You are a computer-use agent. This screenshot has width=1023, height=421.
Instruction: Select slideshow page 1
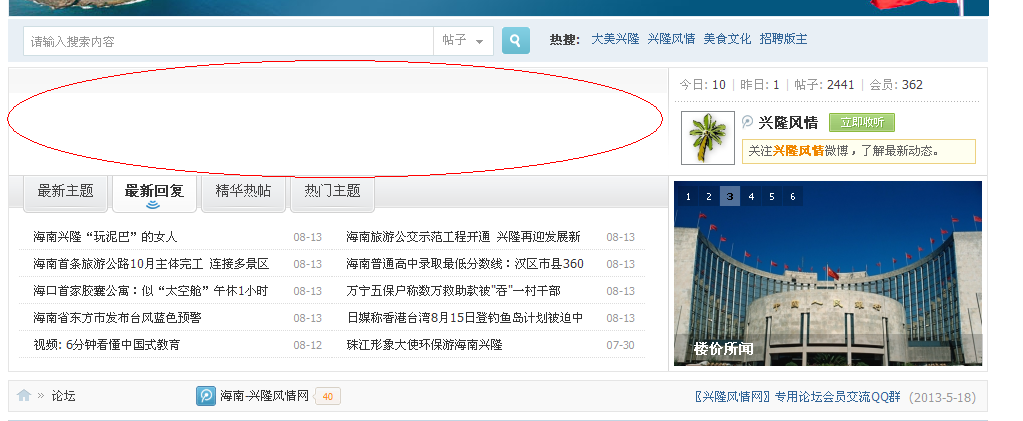tap(688, 196)
